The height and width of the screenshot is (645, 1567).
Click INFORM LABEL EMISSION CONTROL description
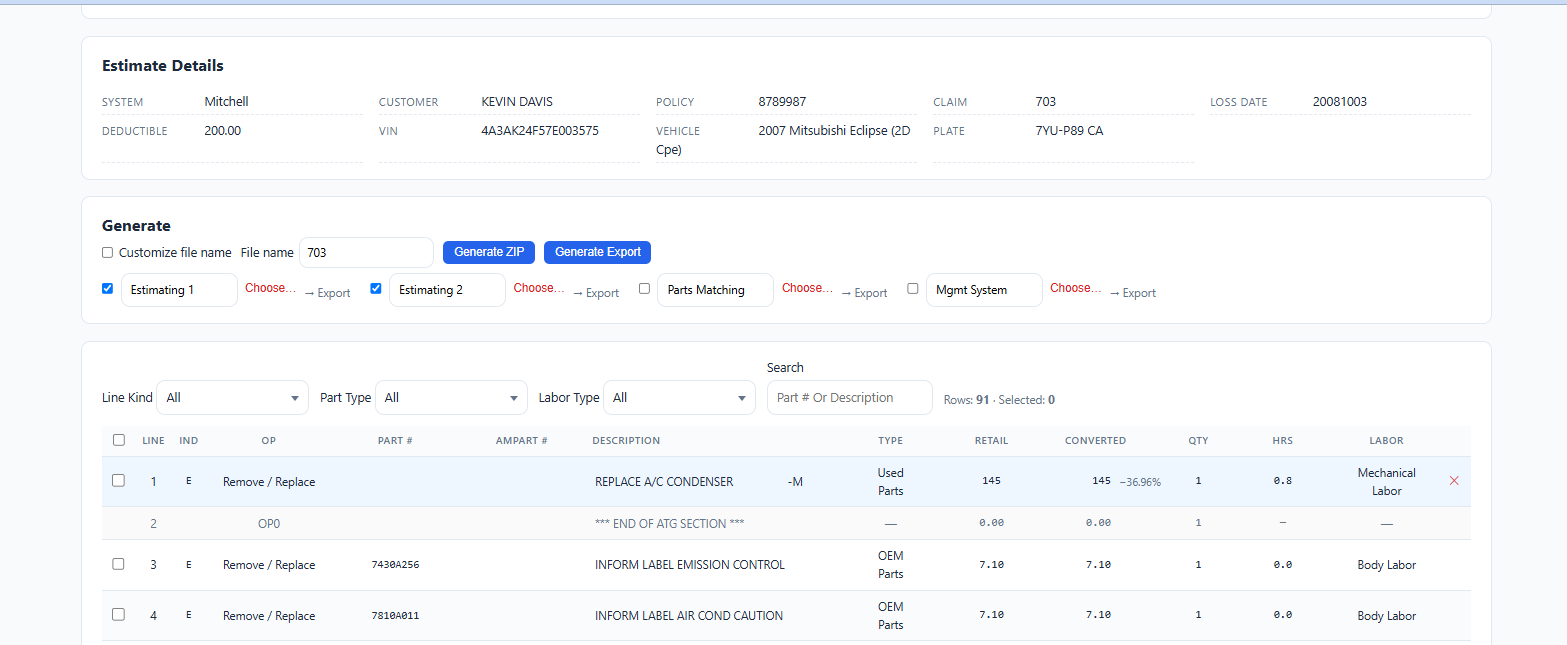(690, 565)
